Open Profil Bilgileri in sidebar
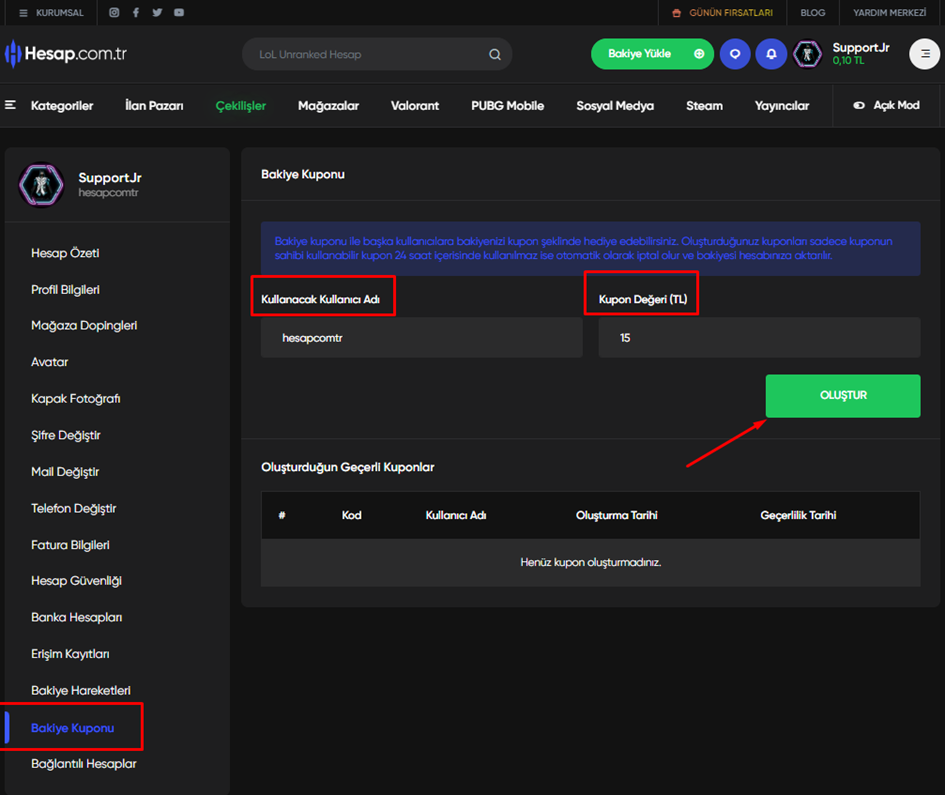945x795 pixels. [x=65, y=290]
